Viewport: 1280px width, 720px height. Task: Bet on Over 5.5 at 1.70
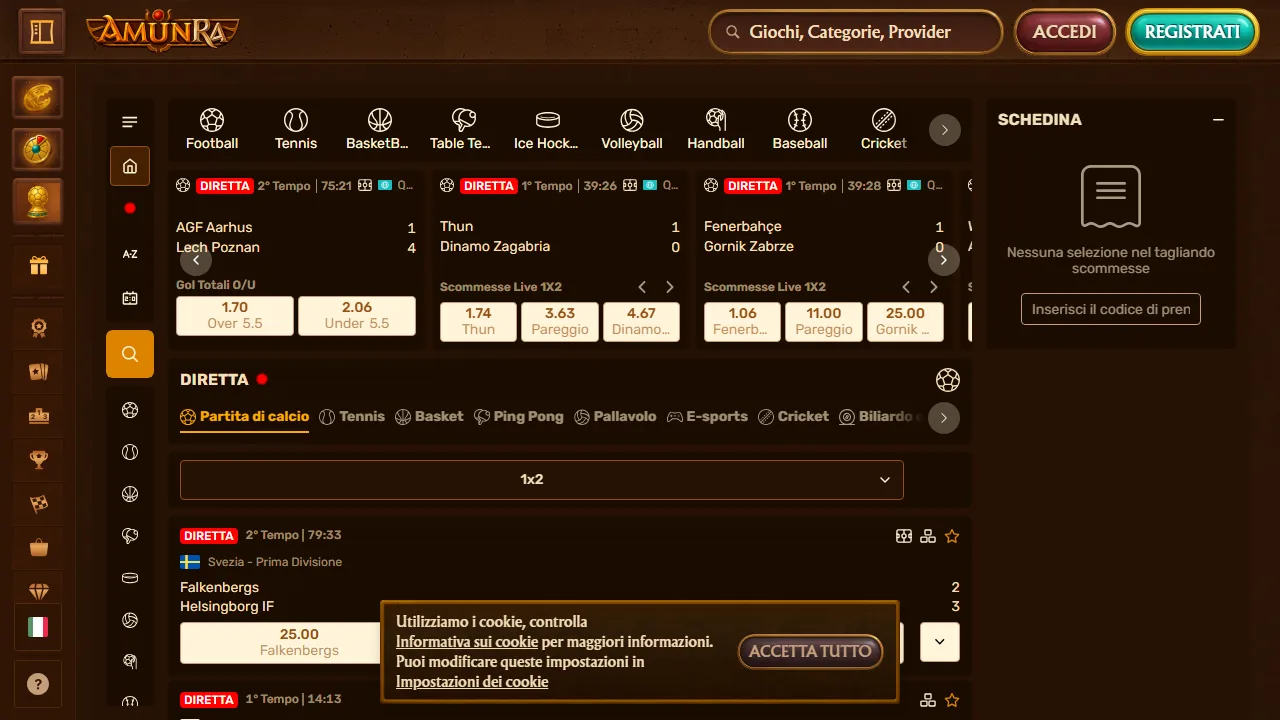235,316
